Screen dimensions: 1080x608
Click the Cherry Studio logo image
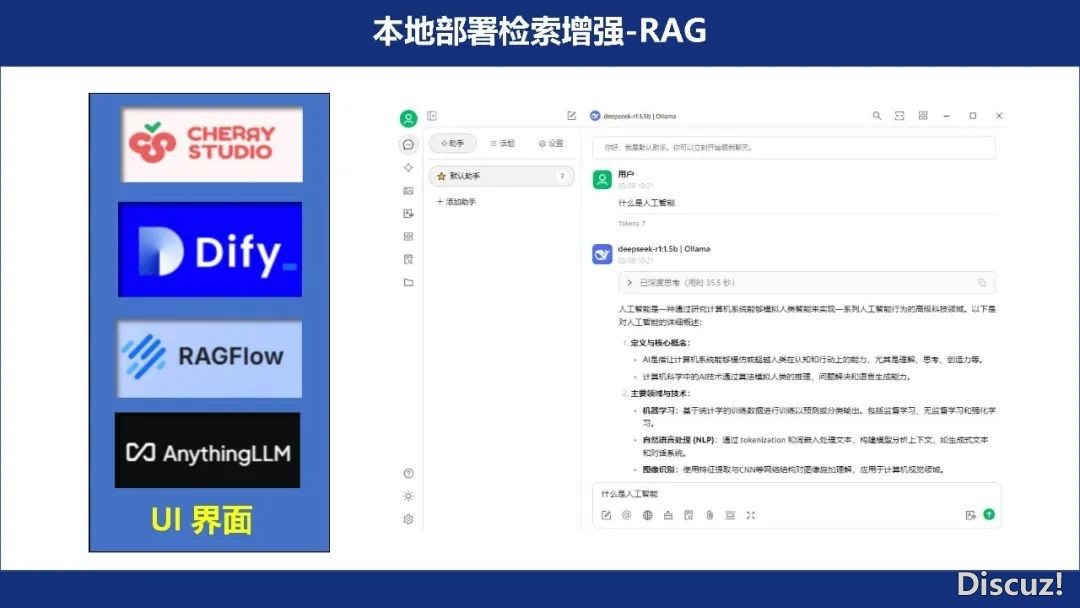pyautogui.click(x=212, y=145)
